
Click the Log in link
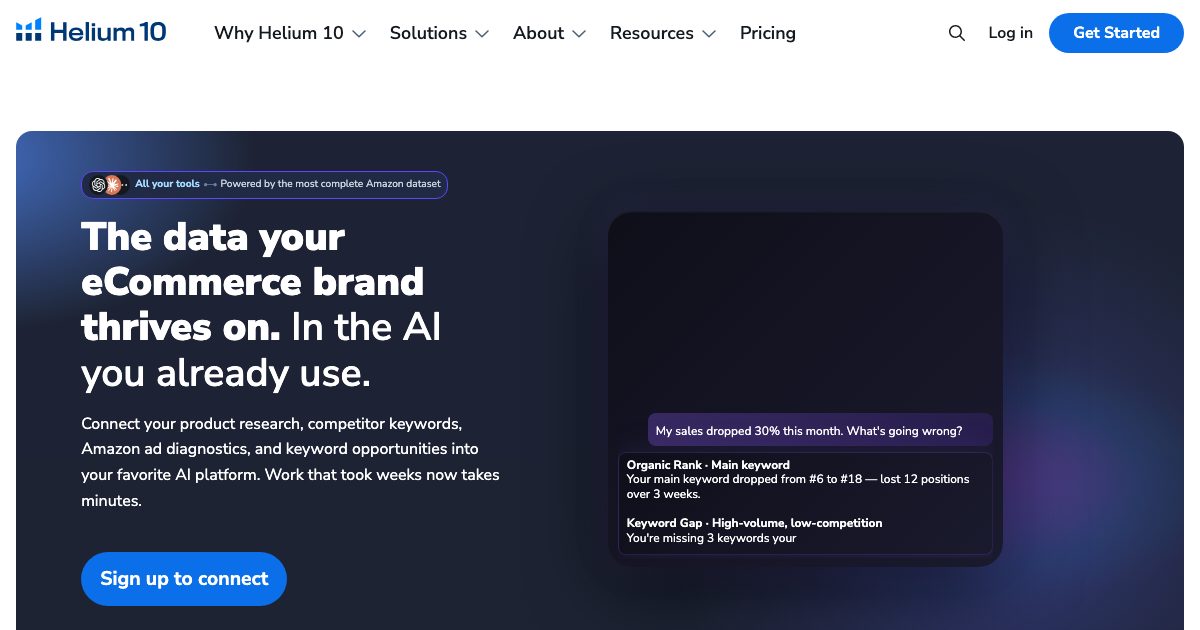[1010, 33]
